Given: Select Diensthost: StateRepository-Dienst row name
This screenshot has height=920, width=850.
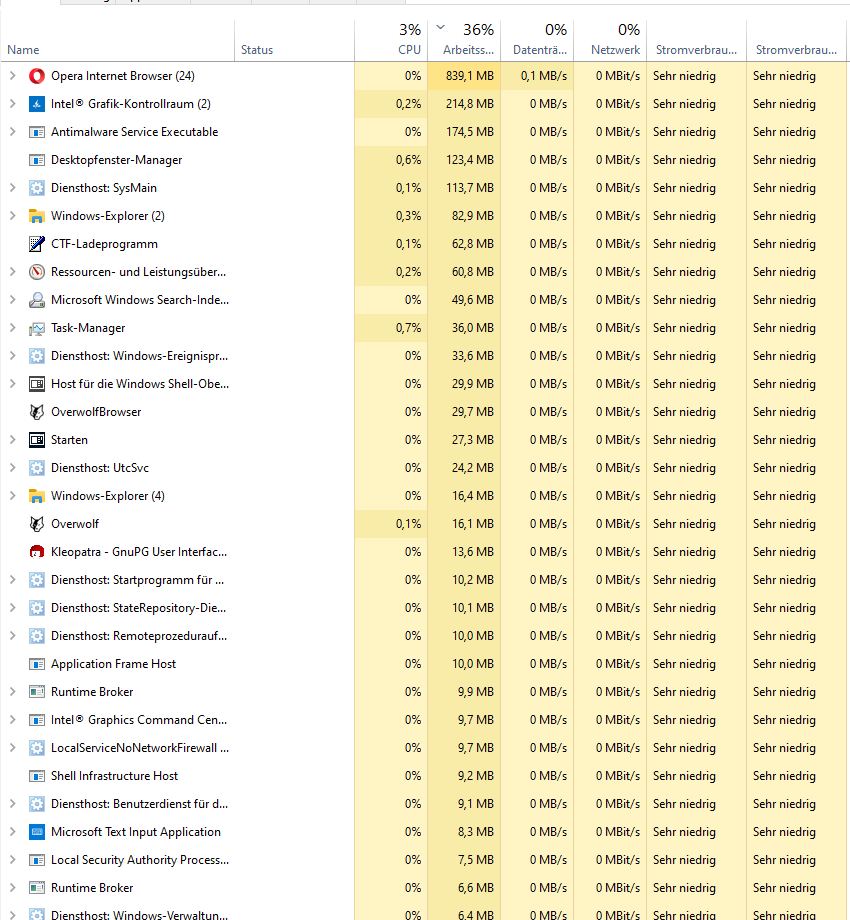Looking at the screenshot, I should (x=138, y=608).
